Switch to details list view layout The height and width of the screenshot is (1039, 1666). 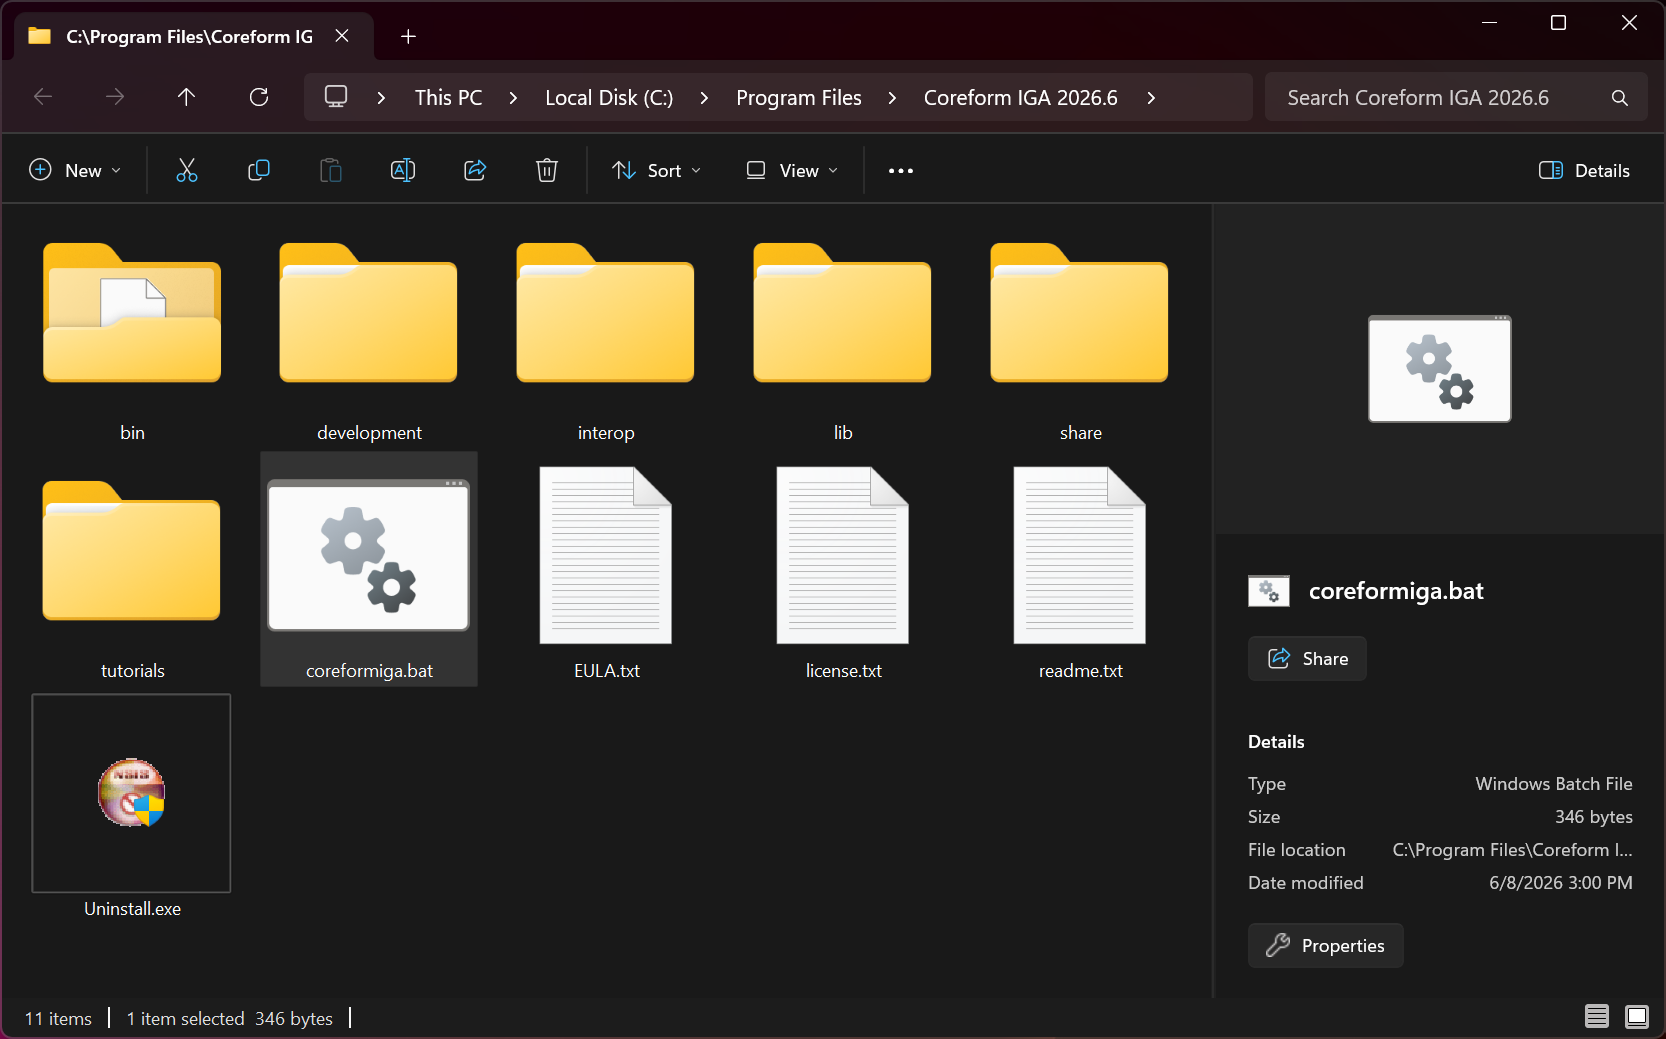[1597, 1017]
